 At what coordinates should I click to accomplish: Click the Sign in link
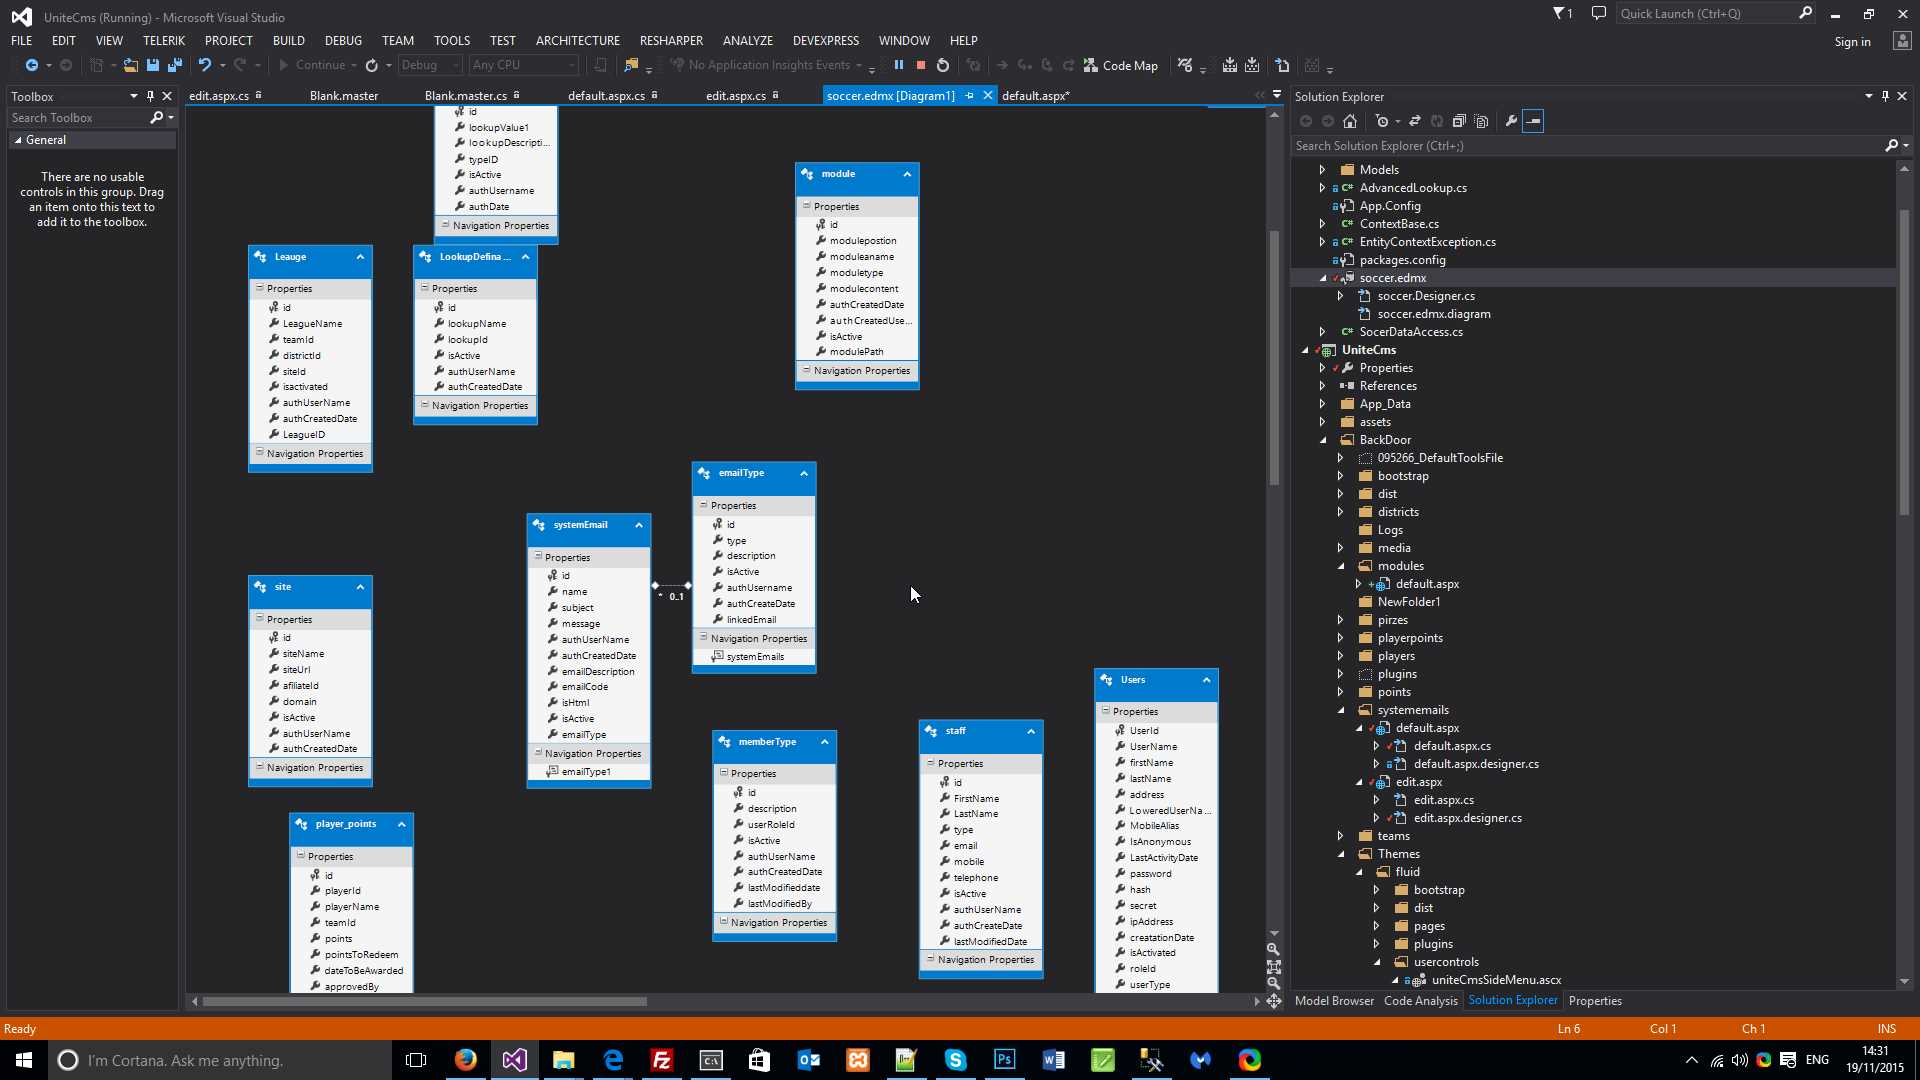point(1852,41)
